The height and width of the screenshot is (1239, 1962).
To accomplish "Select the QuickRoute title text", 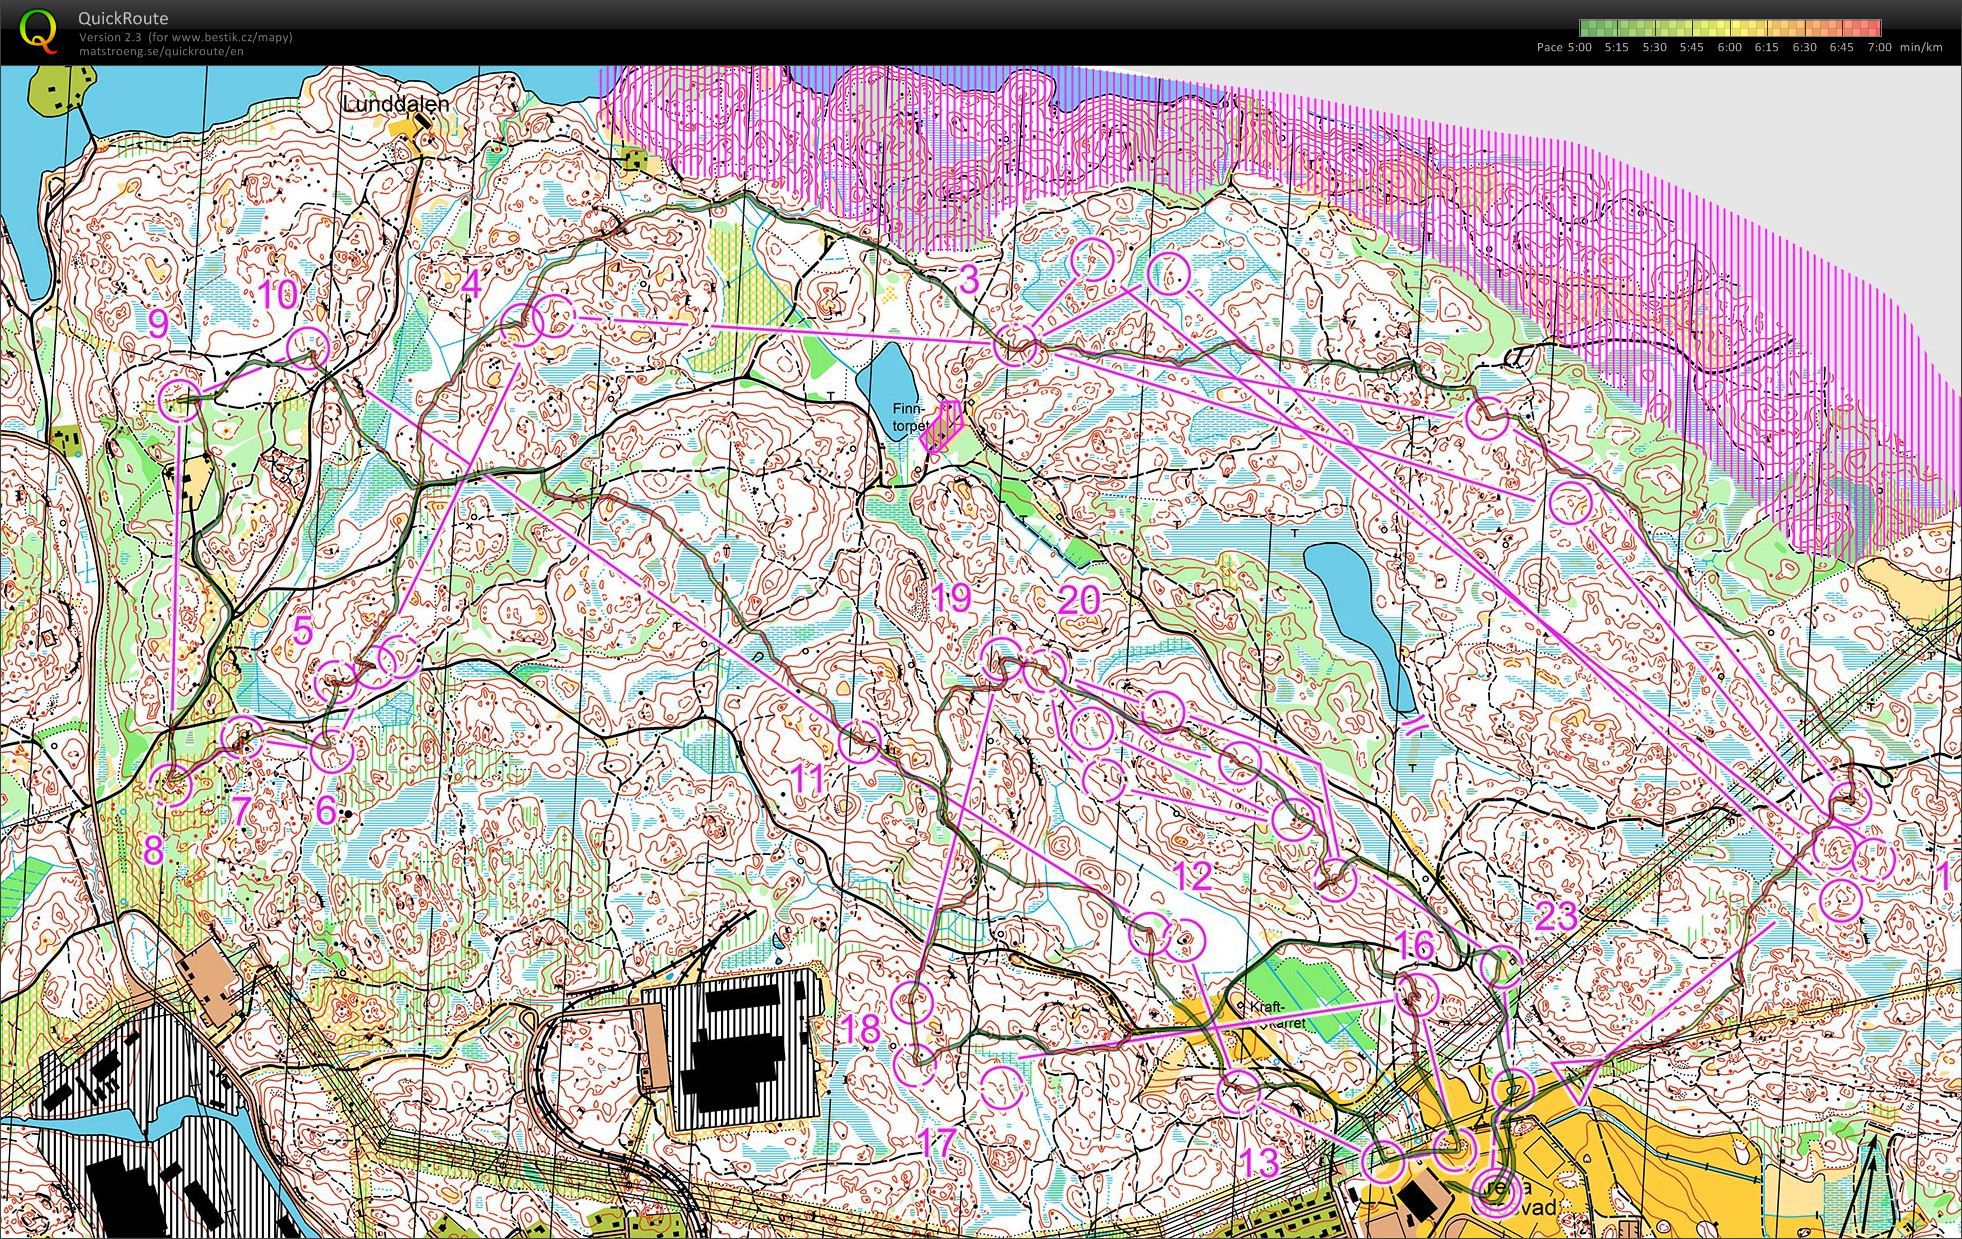I will point(123,18).
